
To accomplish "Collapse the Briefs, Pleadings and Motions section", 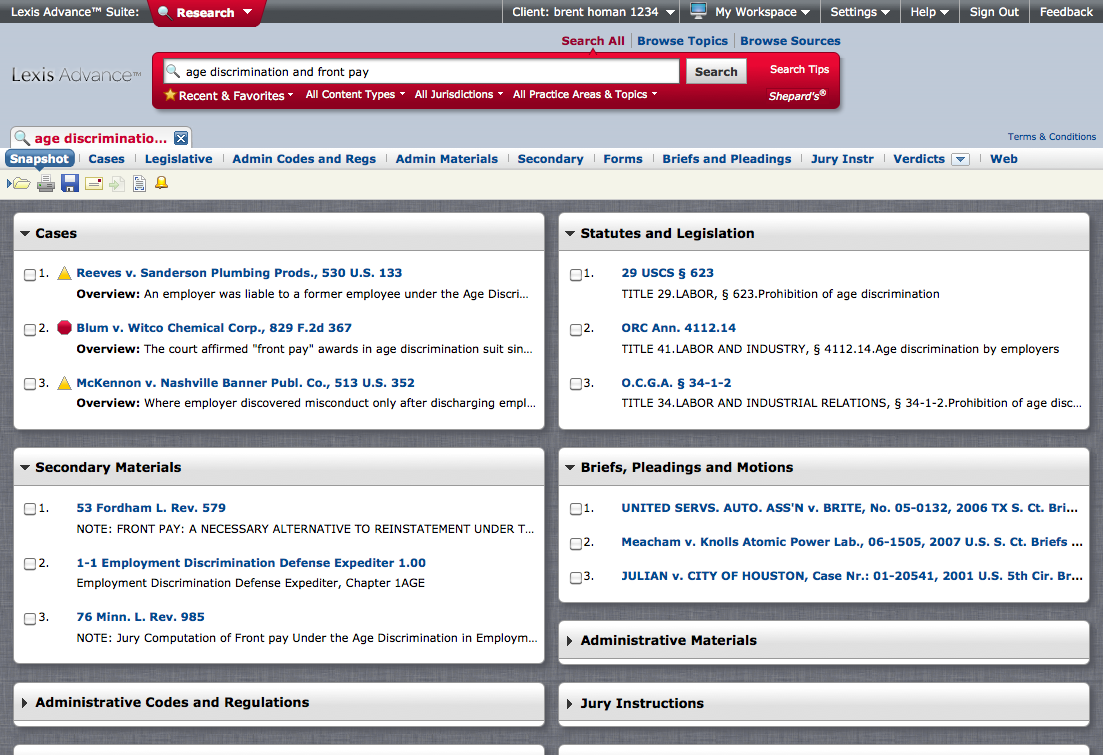I will click(x=570, y=467).
